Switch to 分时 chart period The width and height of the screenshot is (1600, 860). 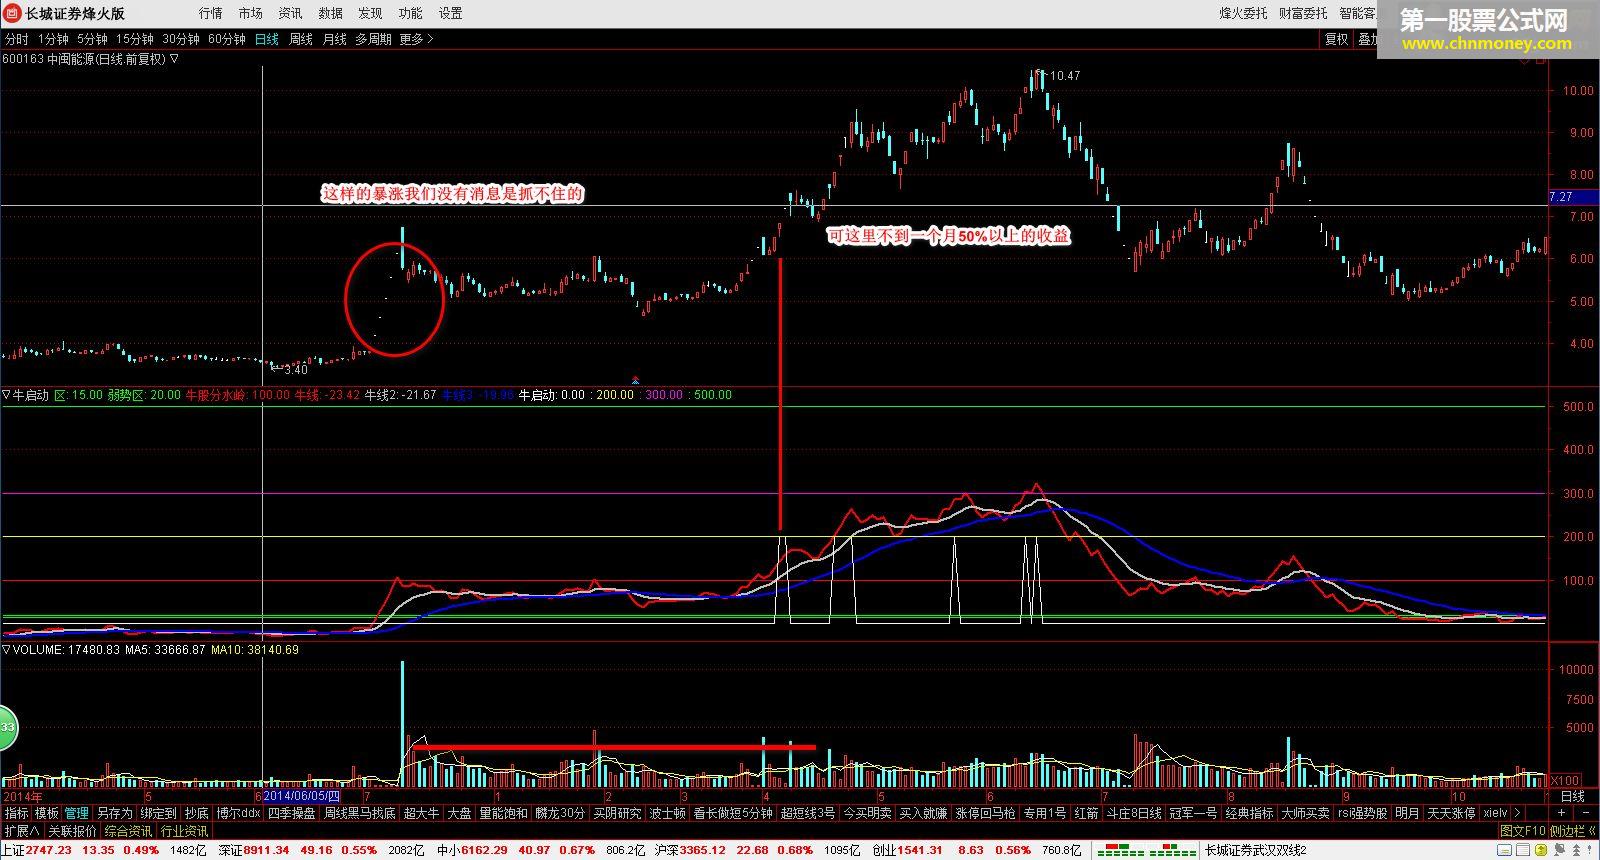pos(17,39)
